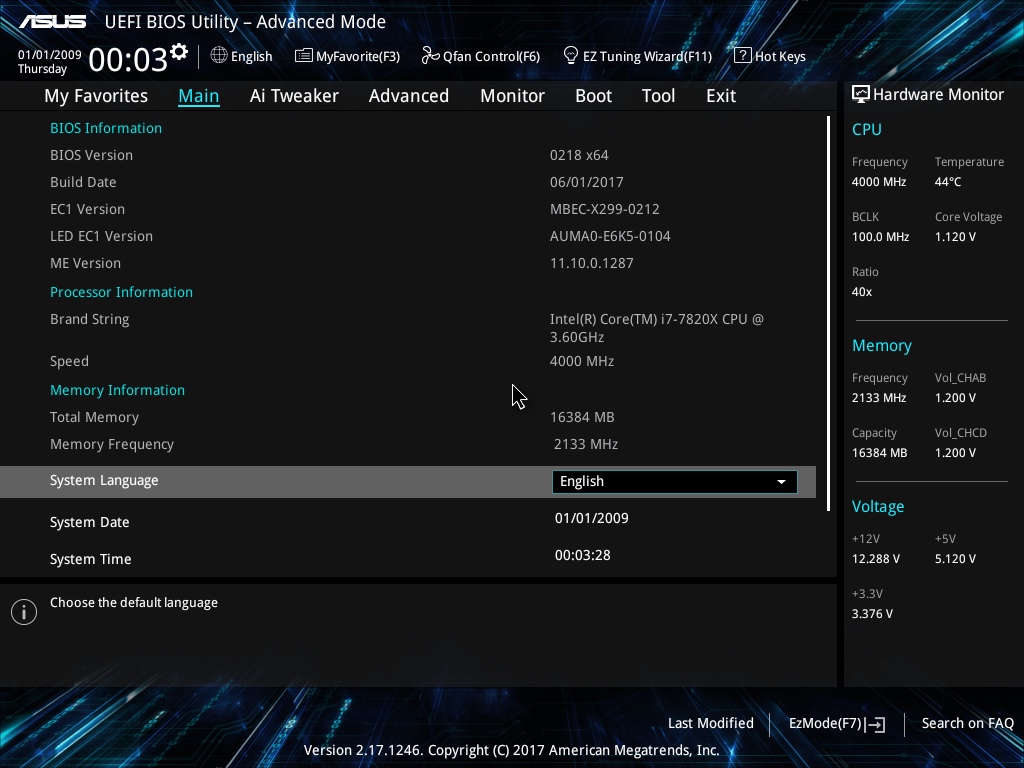Click BIOS Version value 0218 x64
This screenshot has width=1024, height=768.
coord(579,155)
